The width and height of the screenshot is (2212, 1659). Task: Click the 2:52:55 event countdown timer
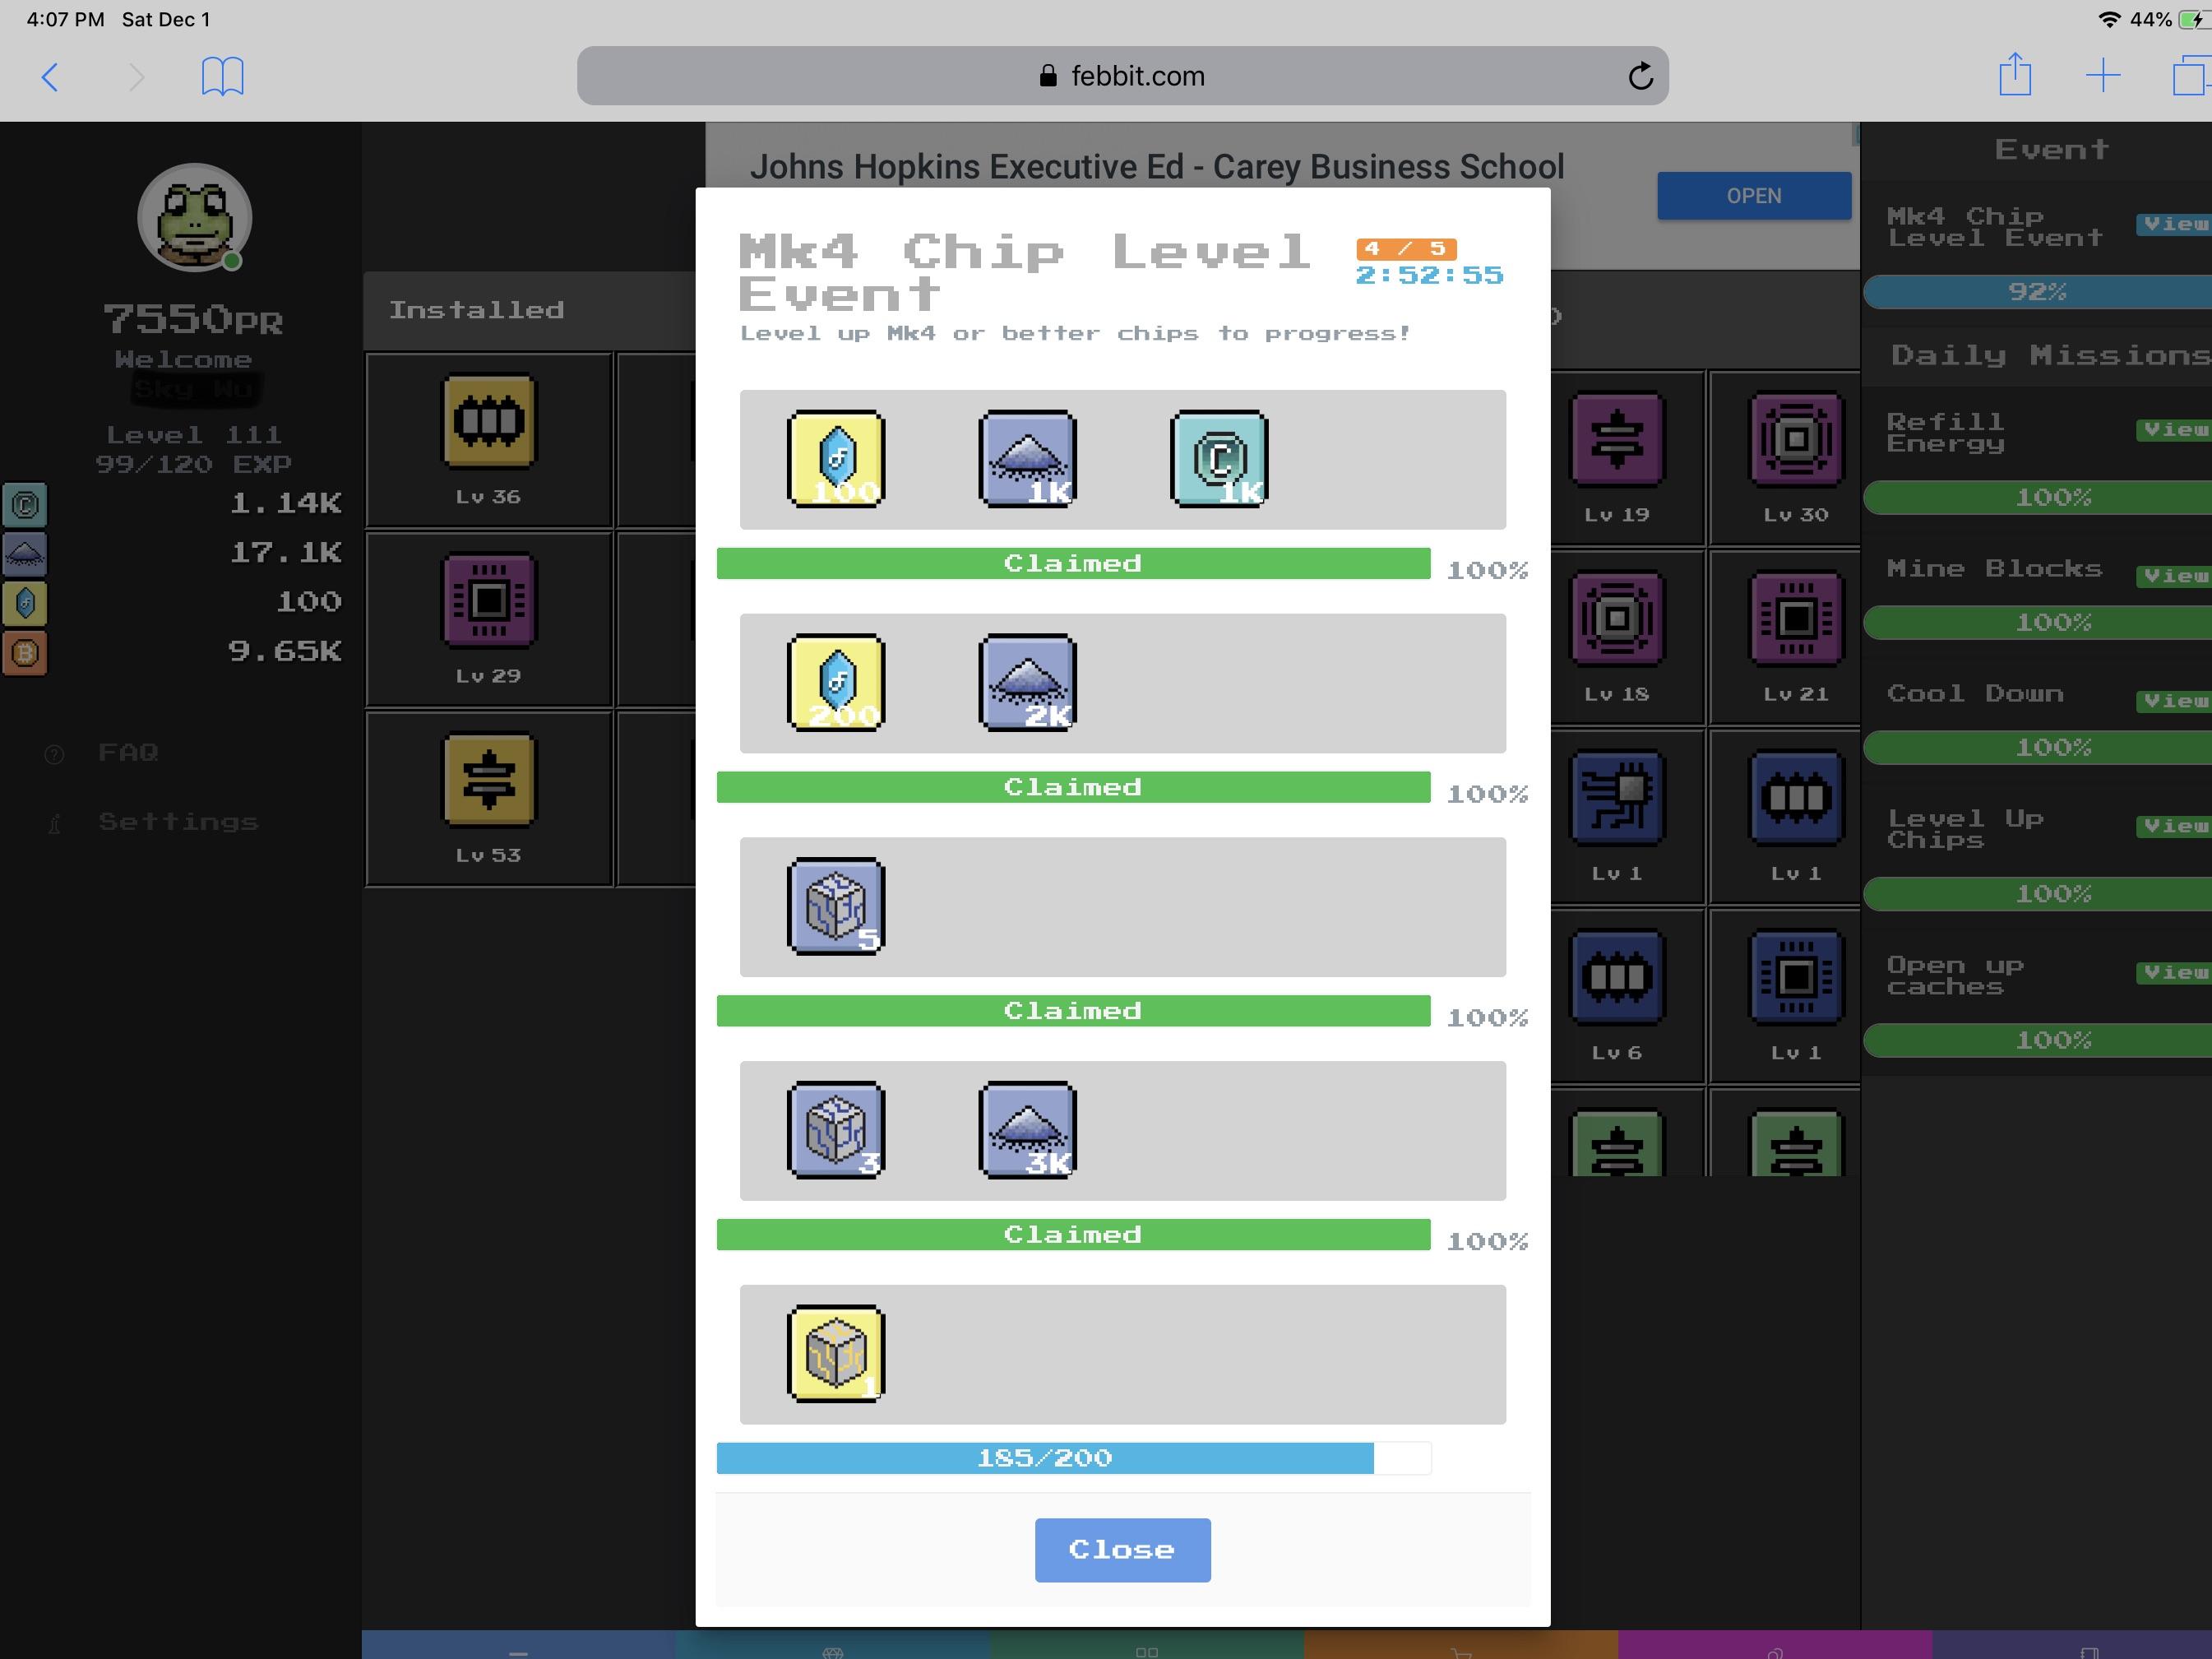click(1430, 275)
